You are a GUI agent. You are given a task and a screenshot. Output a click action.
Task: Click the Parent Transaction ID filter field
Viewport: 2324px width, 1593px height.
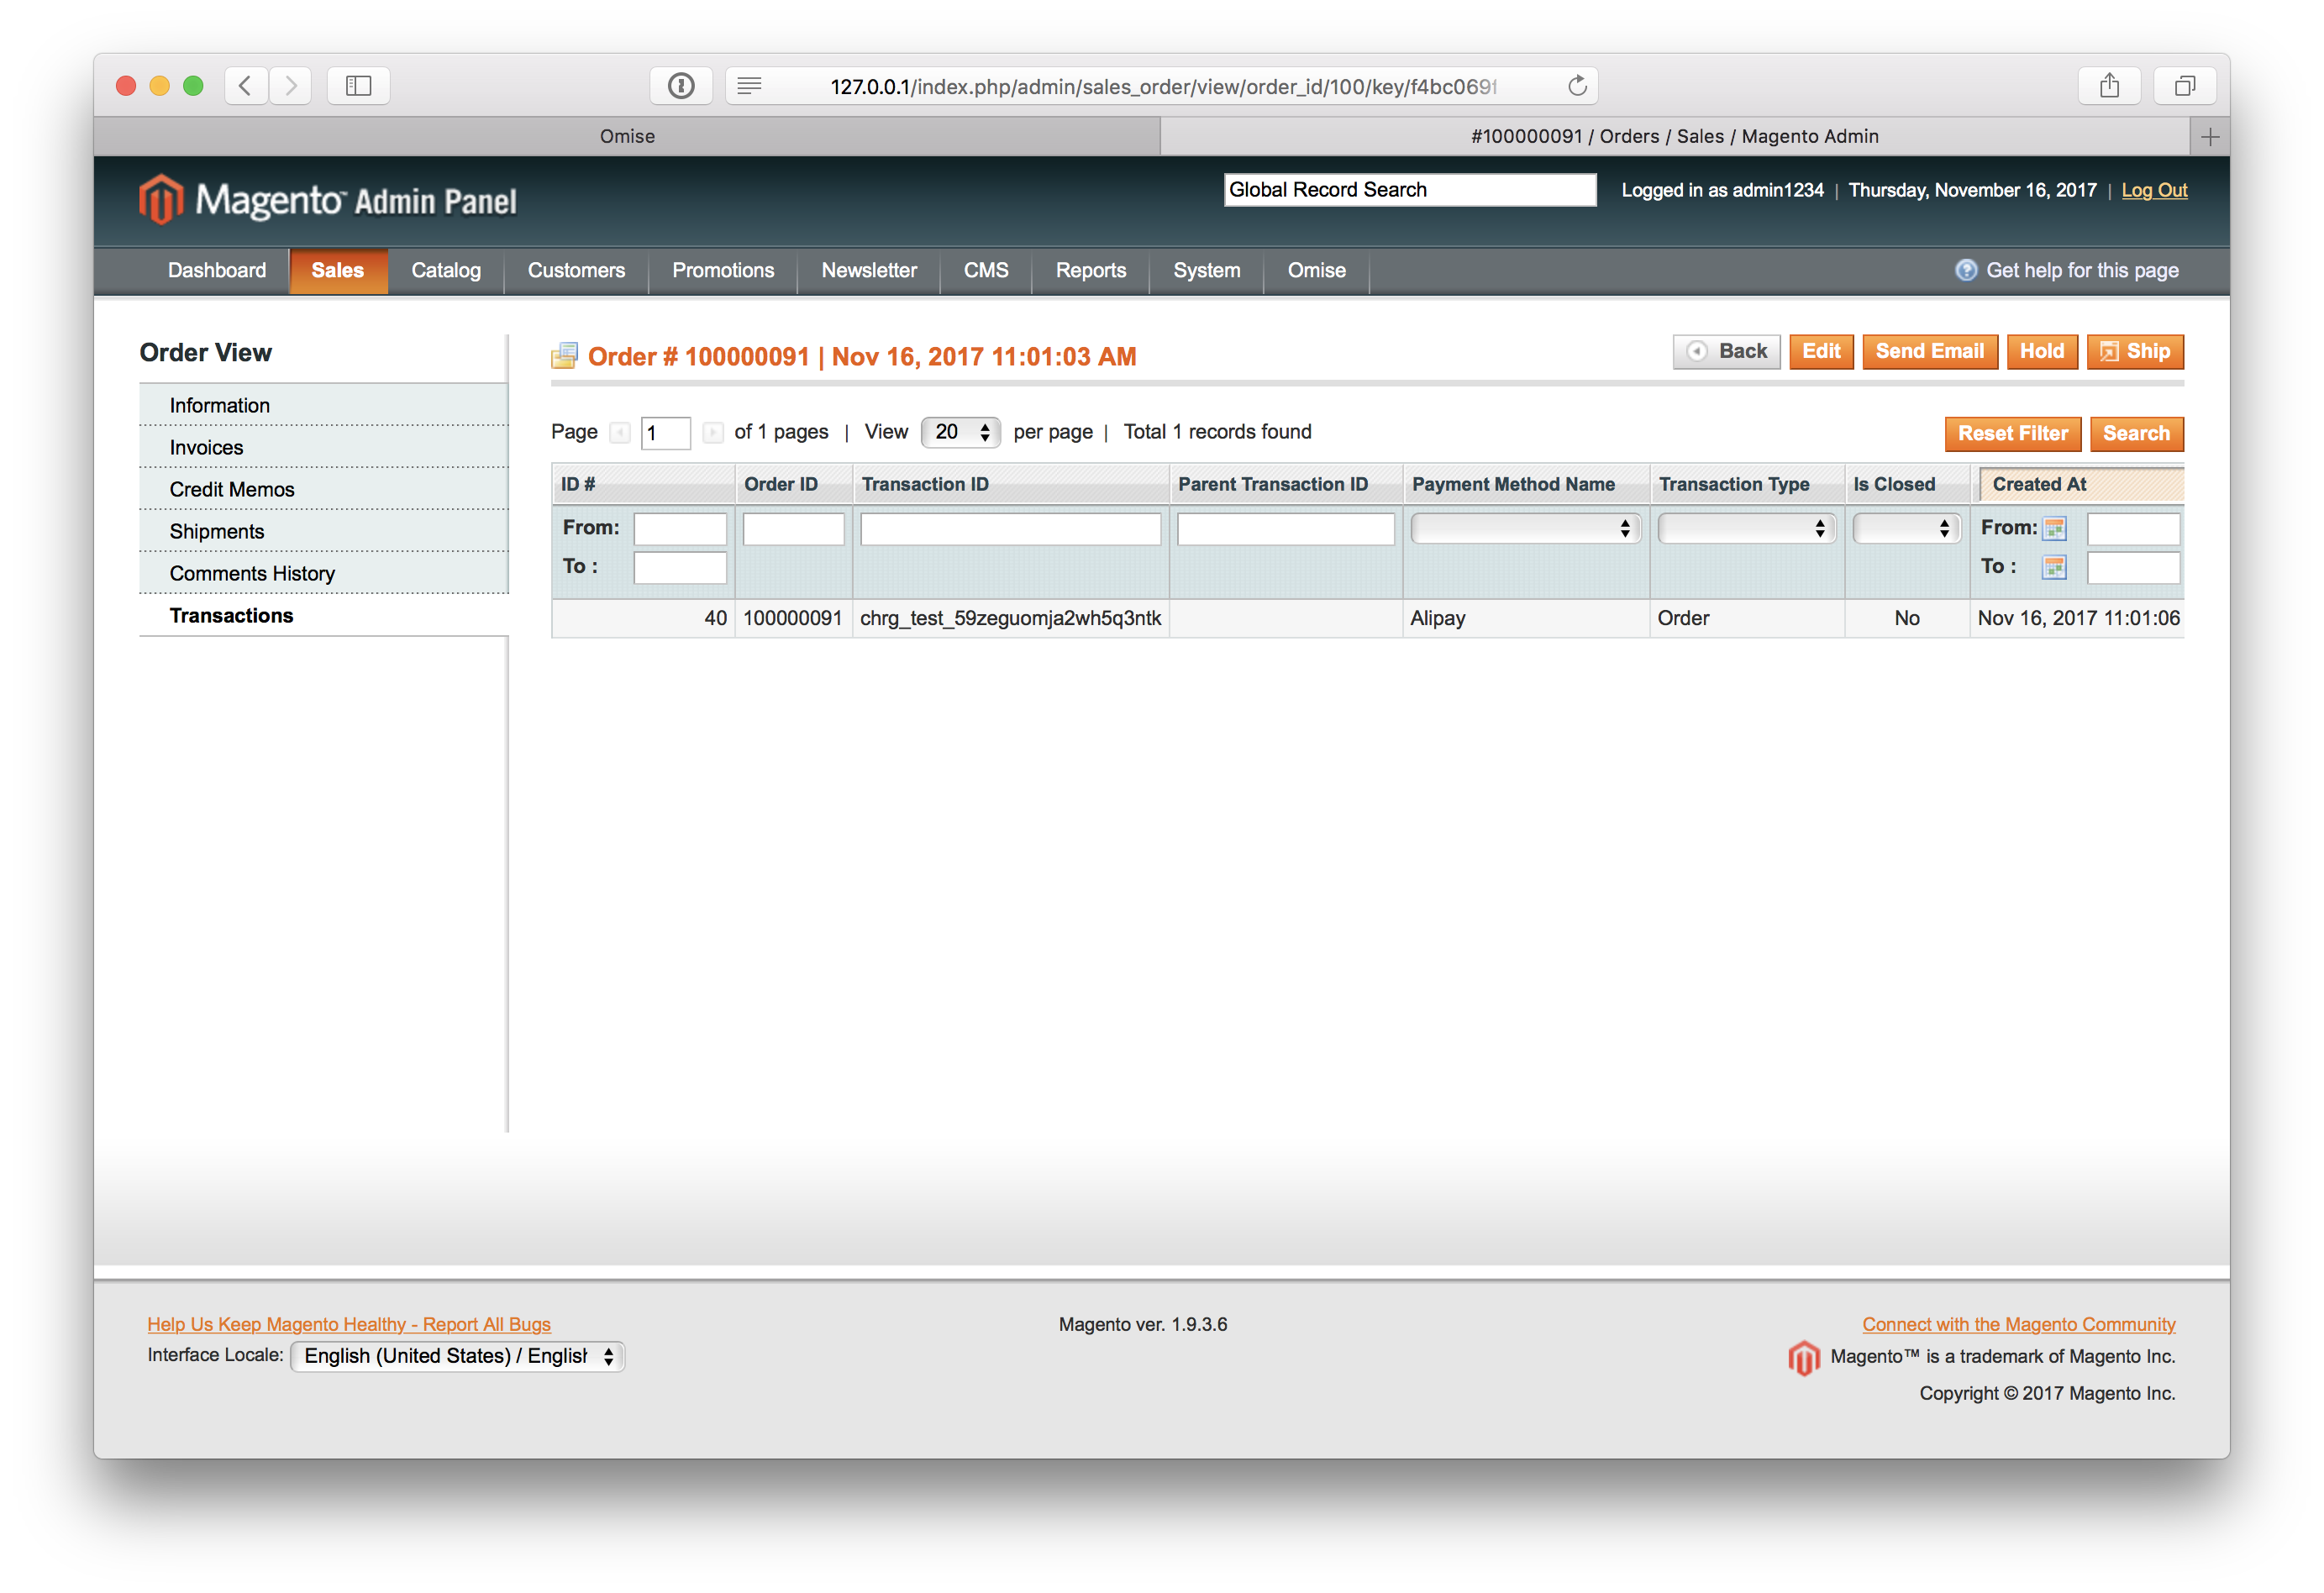(x=1286, y=528)
